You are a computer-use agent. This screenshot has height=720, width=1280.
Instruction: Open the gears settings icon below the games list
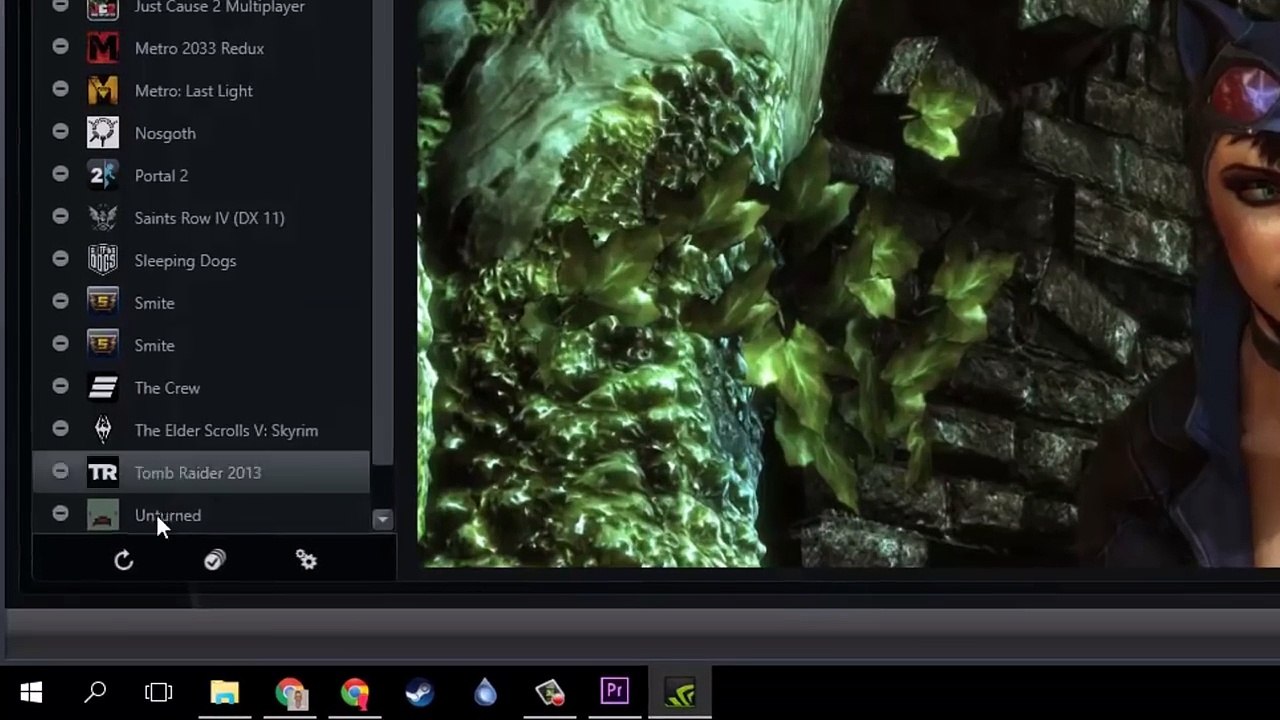[307, 560]
